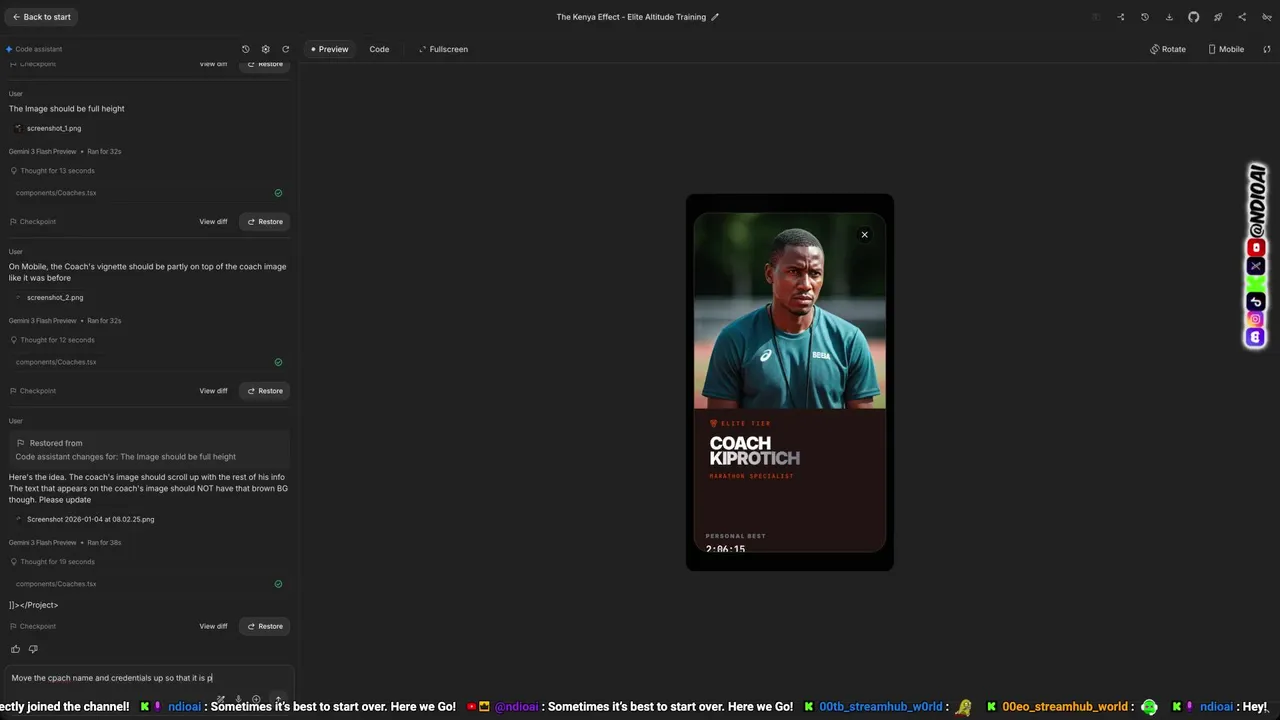The height and width of the screenshot is (720, 1280).
Task: Click 'MARATHON SPECIALIST' text in preview
Action: tap(751, 476)
